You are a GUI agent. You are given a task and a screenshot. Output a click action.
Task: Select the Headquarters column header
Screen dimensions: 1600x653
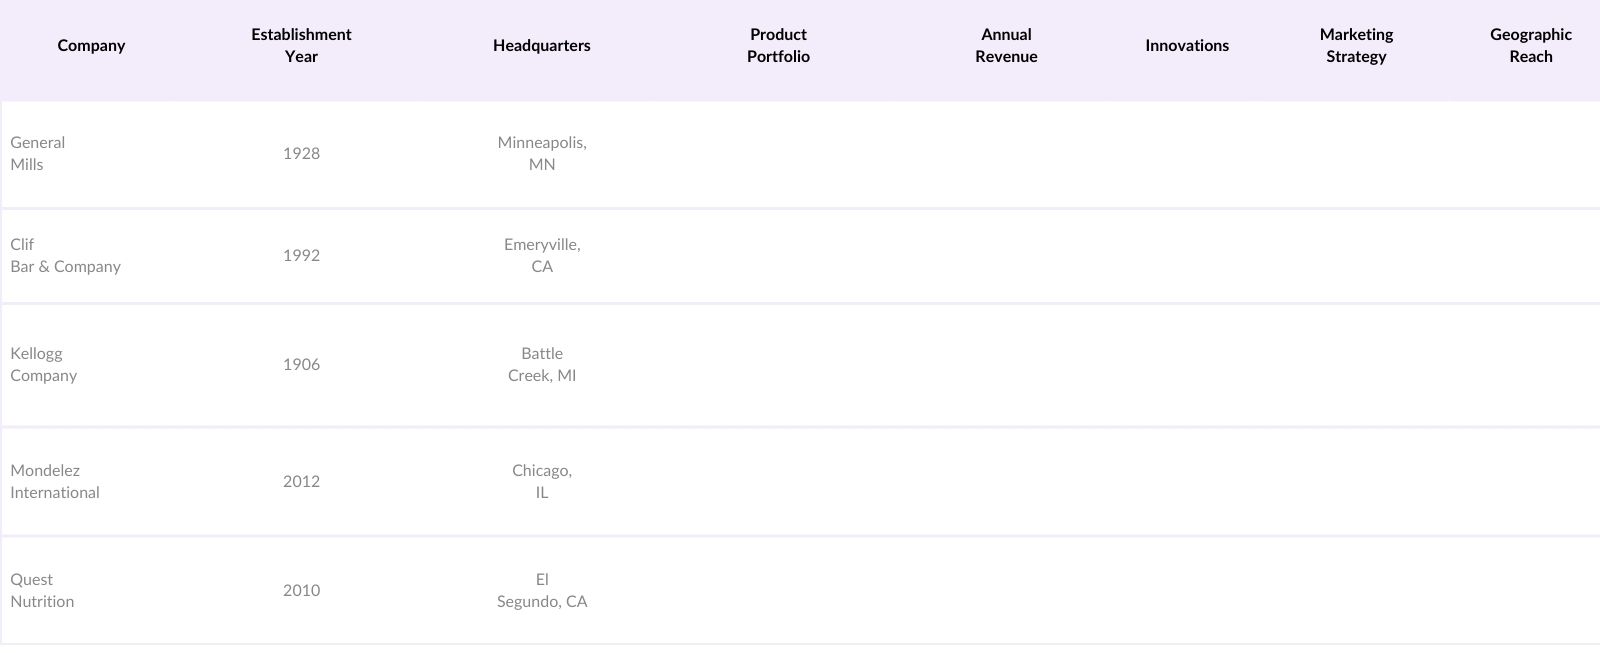541,46
